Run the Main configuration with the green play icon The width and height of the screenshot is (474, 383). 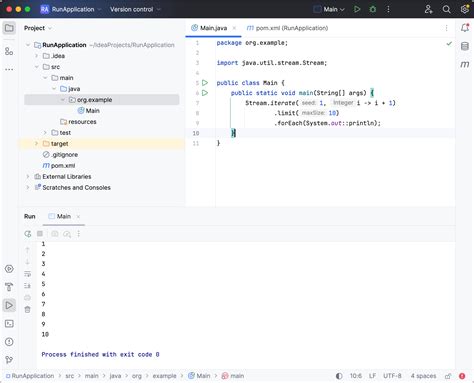coord(357,9)
